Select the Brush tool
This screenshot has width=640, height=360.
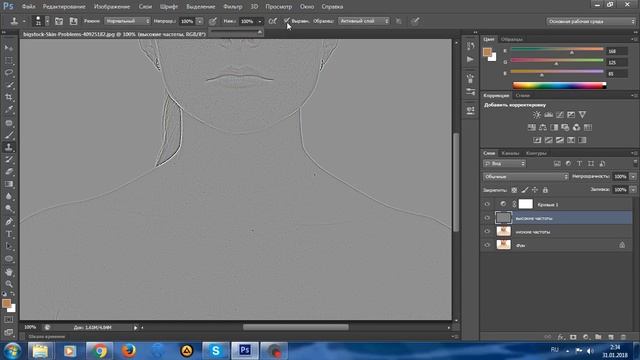point(9,135)
